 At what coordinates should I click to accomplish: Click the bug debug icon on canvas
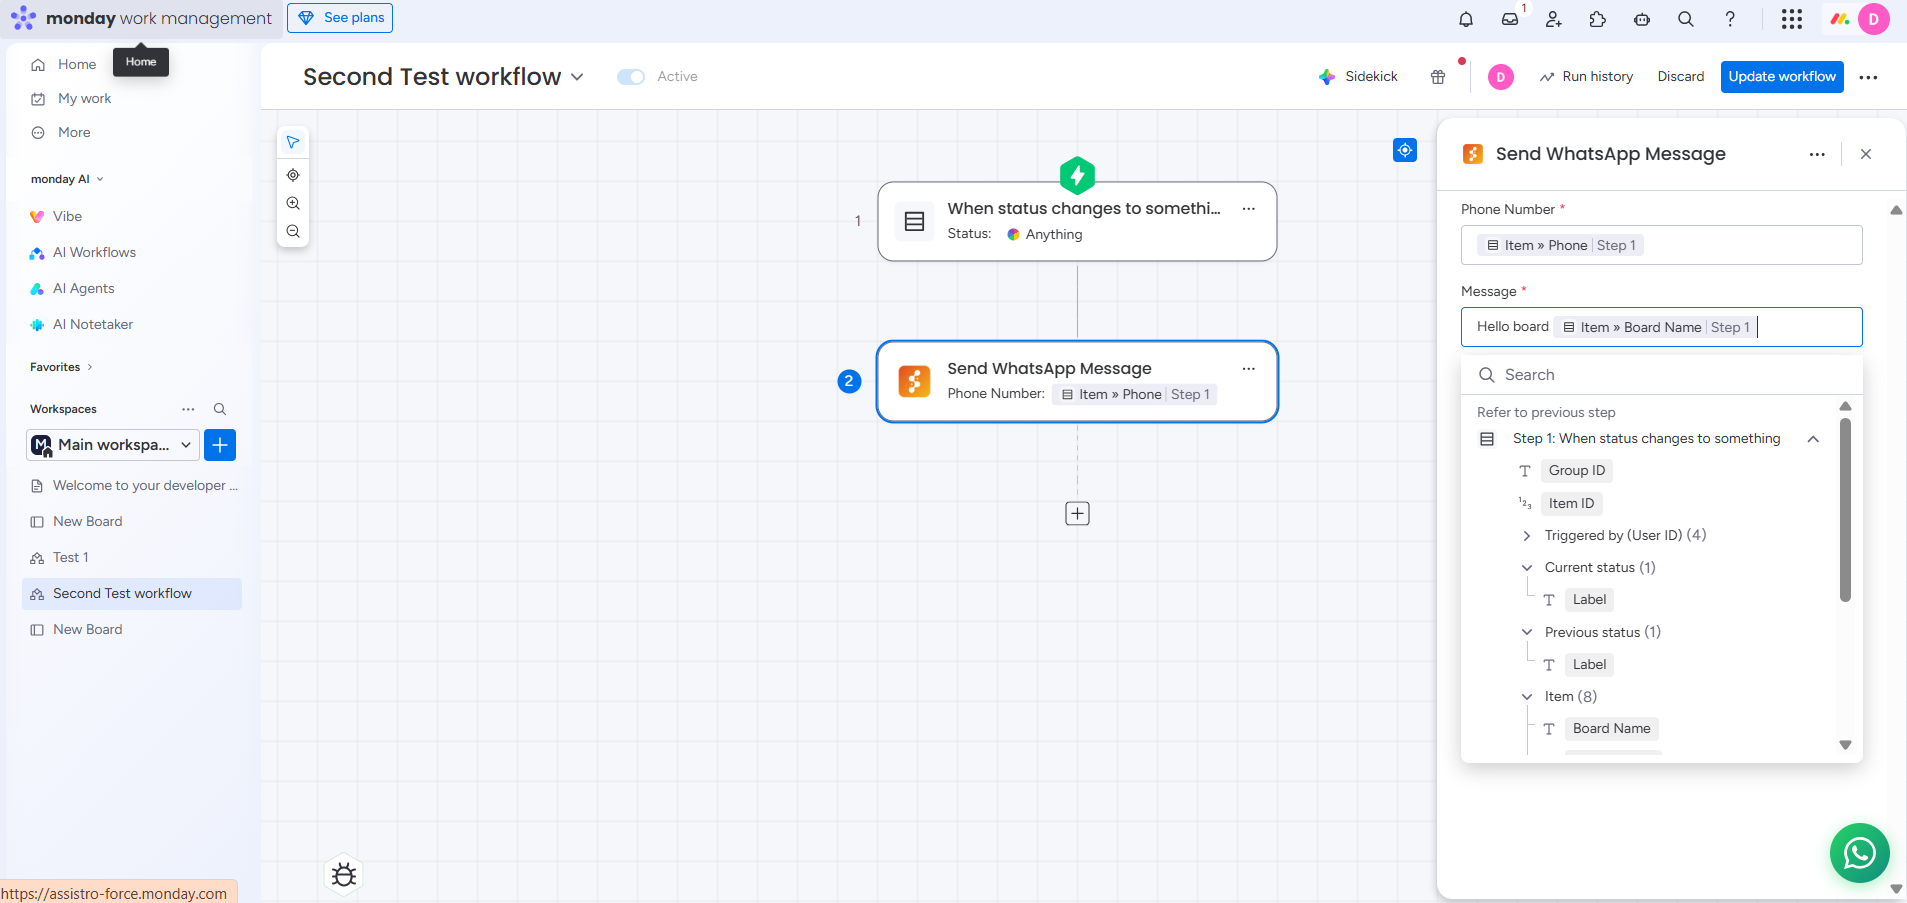(344, 875)
